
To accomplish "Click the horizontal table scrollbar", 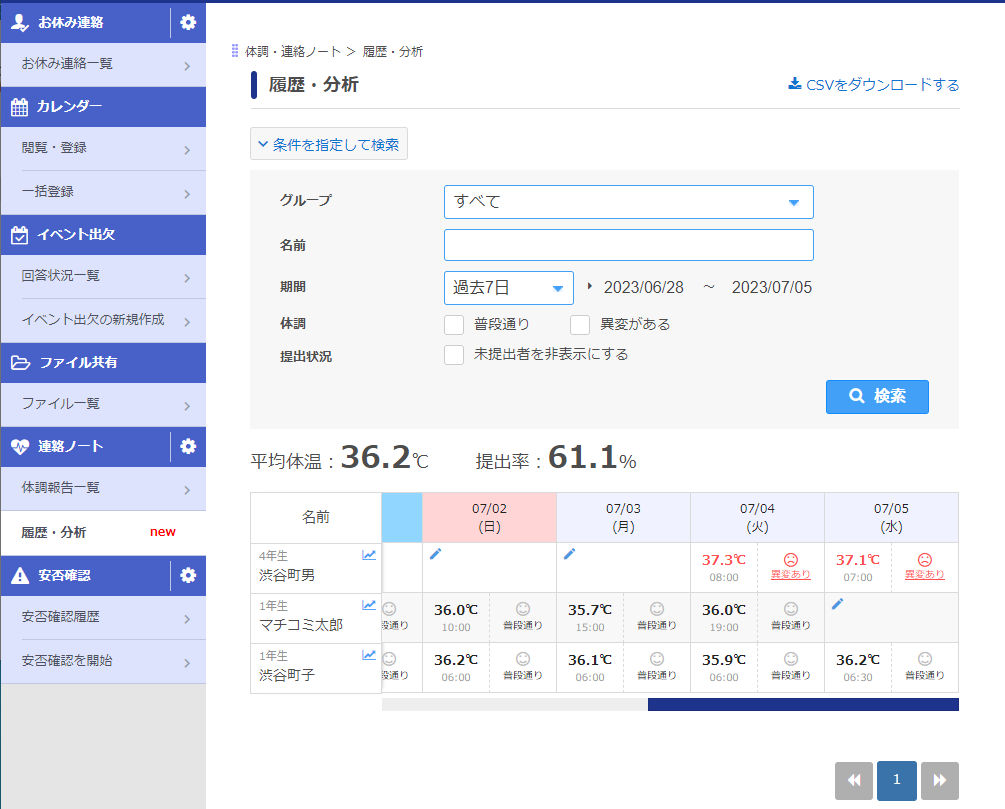I will pyautogui.click(x=802, y=705).
